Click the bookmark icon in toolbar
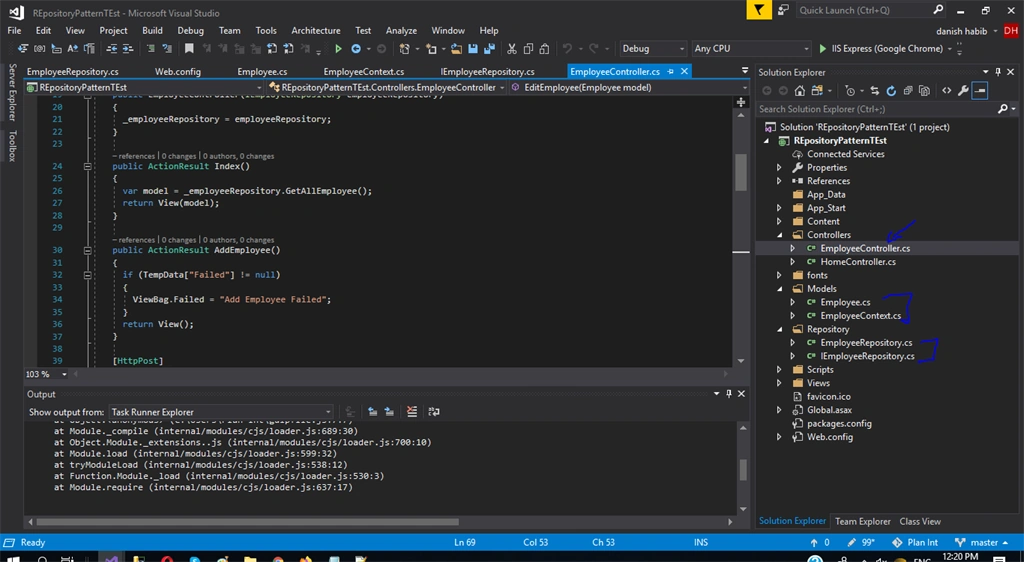Screen dimensions: 1024x562 tap(189, 48)
